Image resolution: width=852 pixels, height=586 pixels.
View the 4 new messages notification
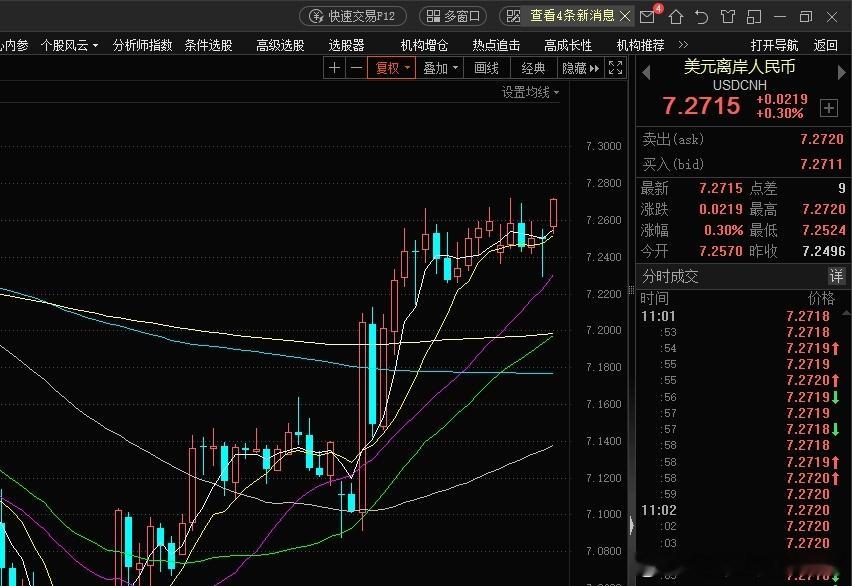click(572, 16)
